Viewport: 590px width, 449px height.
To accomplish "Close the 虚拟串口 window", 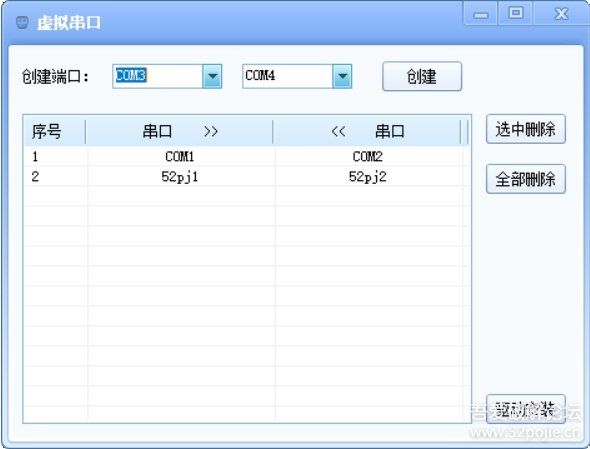I will [561, 14].
